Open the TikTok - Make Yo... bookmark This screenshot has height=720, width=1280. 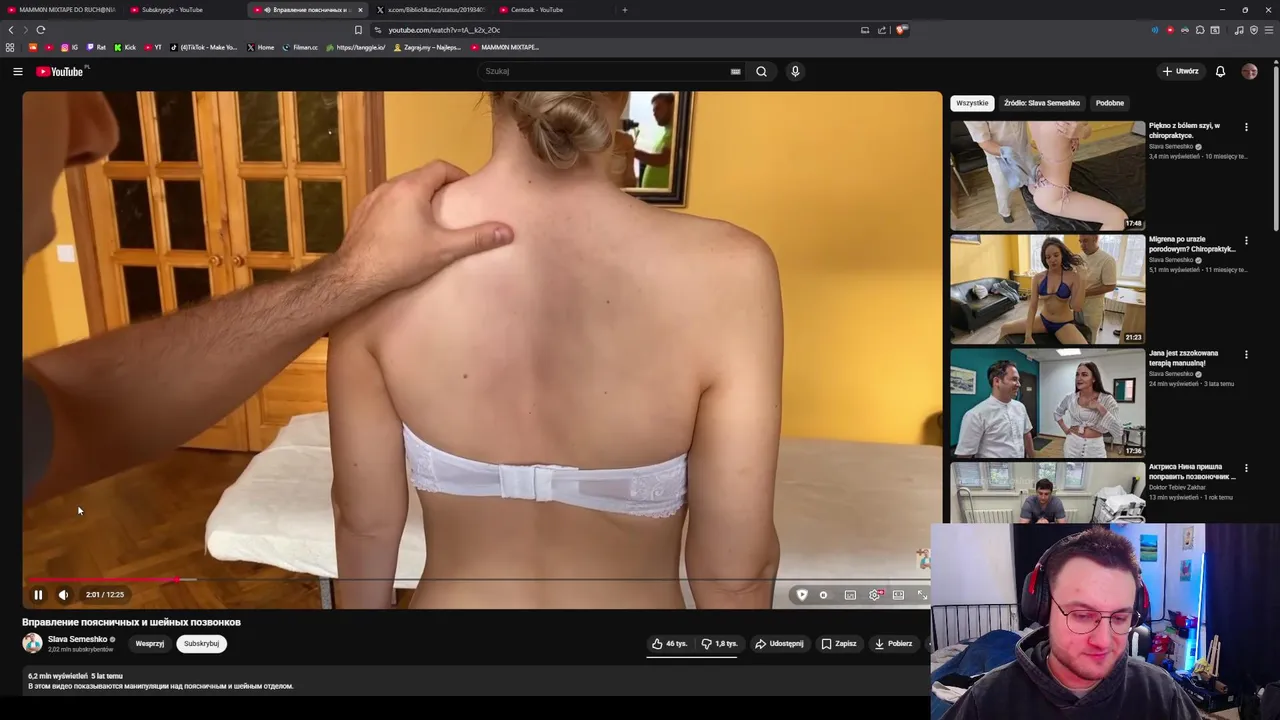(x=204, y=47)
